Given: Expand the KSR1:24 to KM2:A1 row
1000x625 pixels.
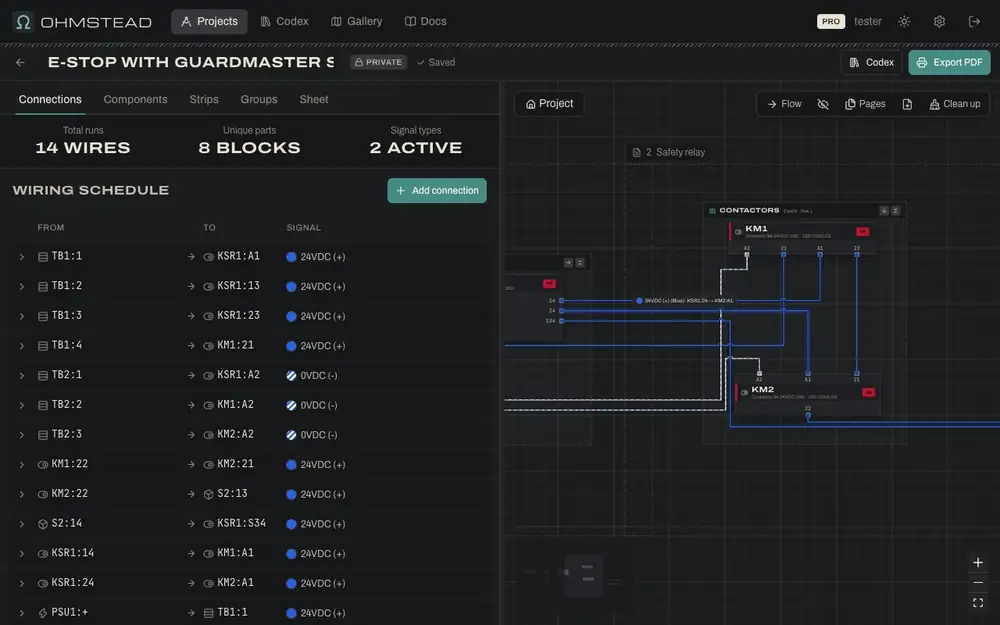Looking at the screenshot, I should [22, 584].
